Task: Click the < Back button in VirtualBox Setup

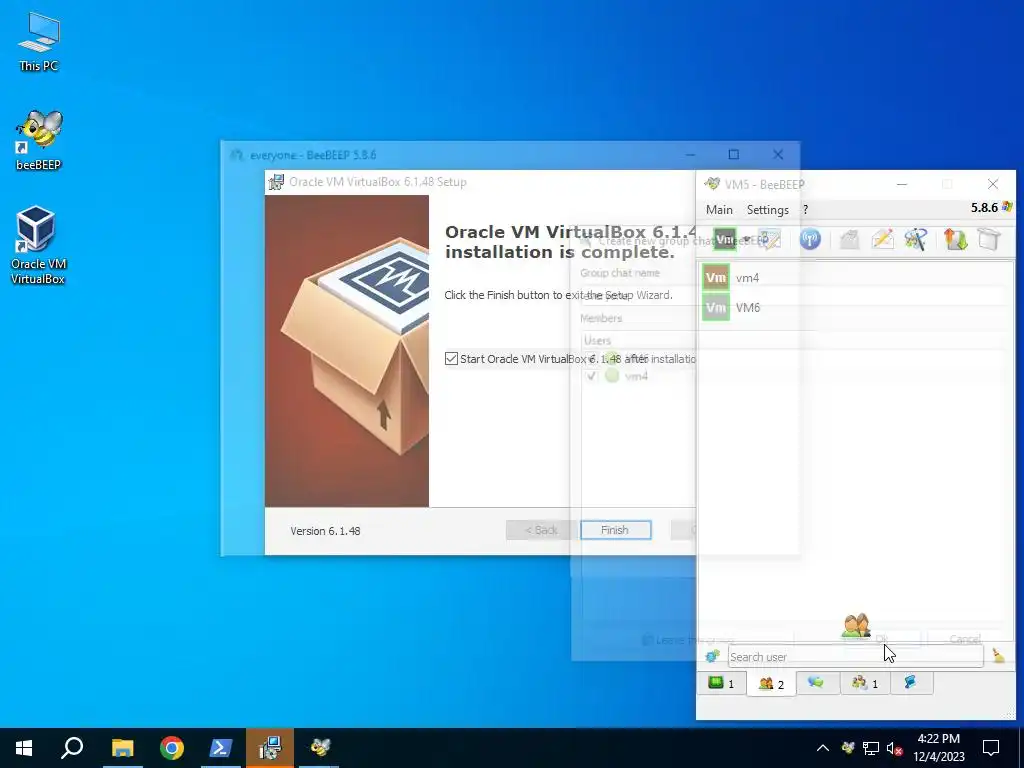Action: [541, 530]
